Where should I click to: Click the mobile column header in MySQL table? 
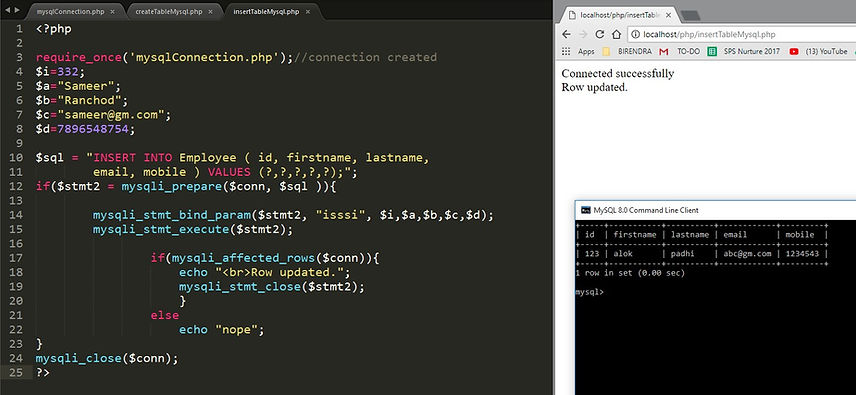click(799, 235)
